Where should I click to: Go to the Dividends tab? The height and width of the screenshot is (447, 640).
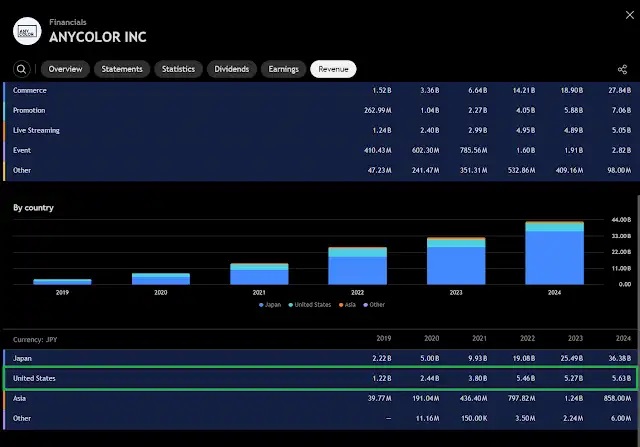[x=232, y=69]
